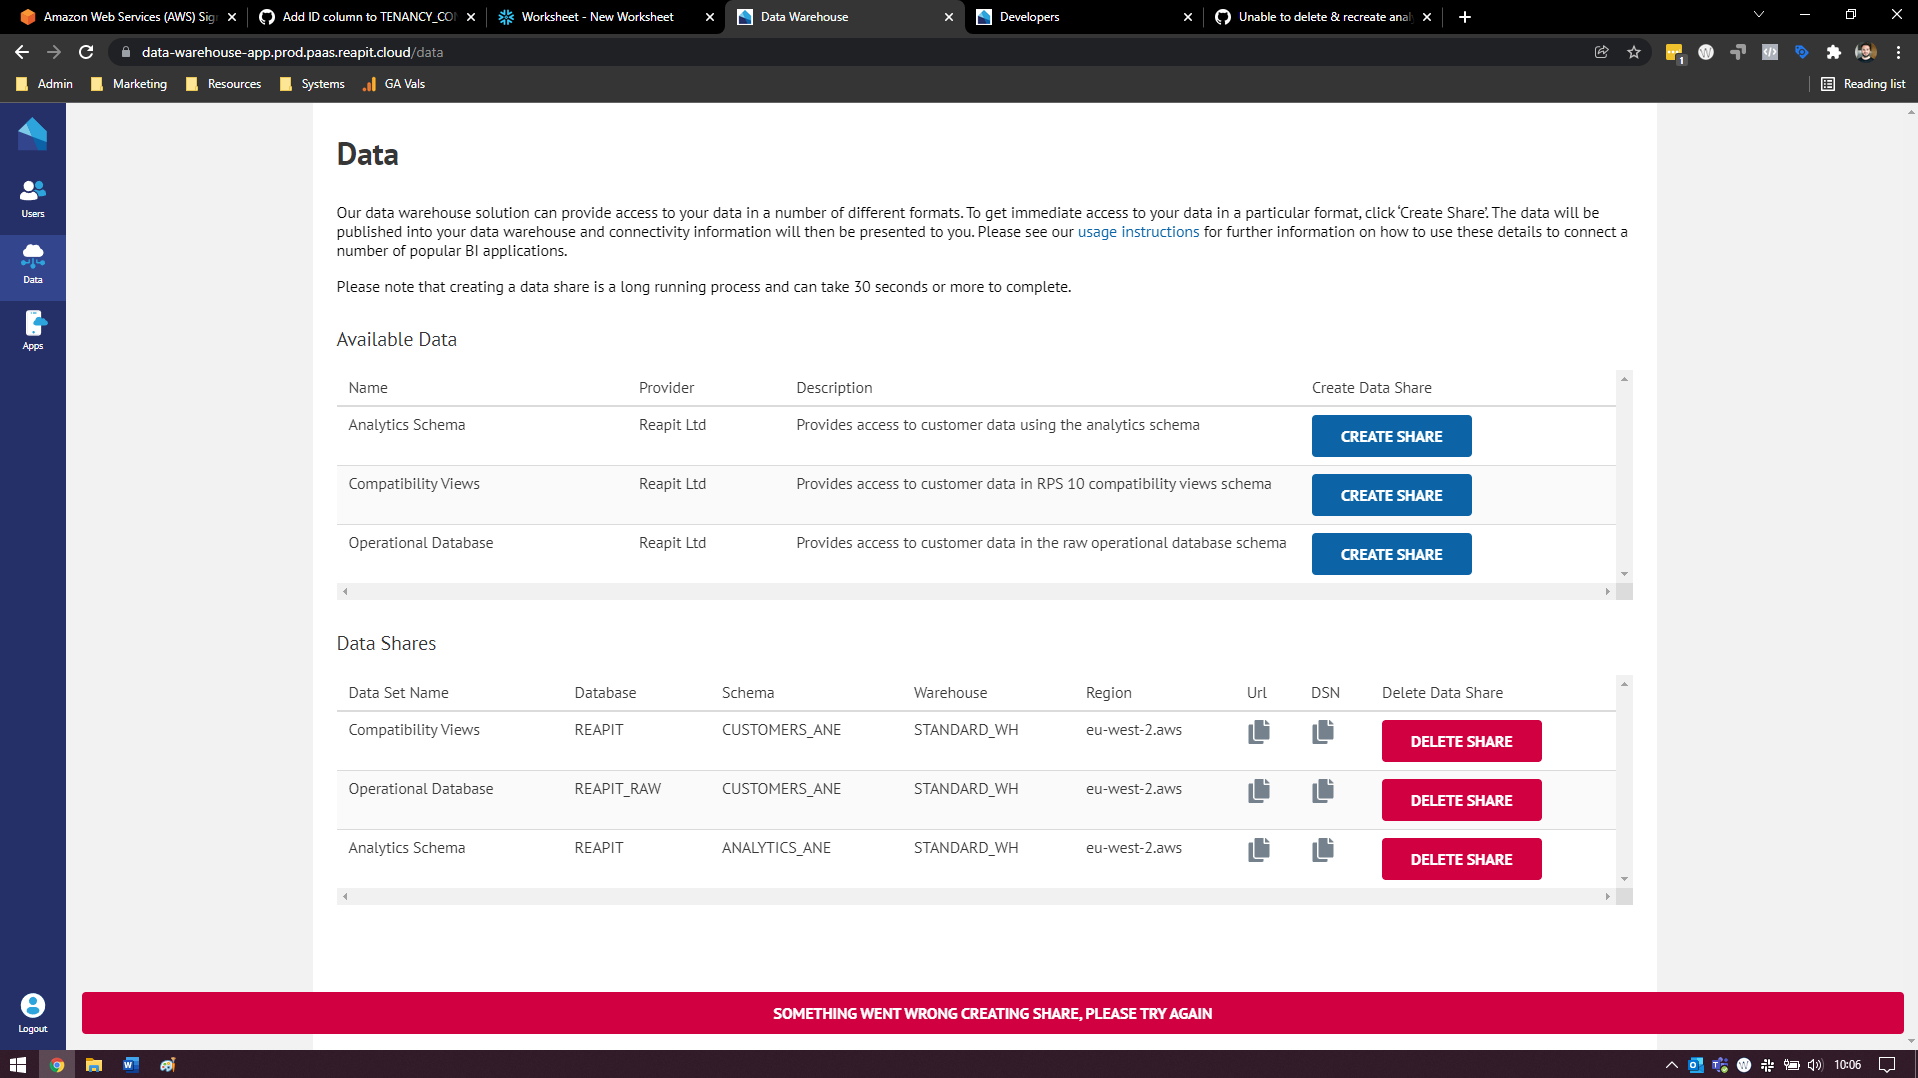Copy the Url for Compatibility Views share
This screenshot has width=1918, height=1078.
[x=1258, y=731]
